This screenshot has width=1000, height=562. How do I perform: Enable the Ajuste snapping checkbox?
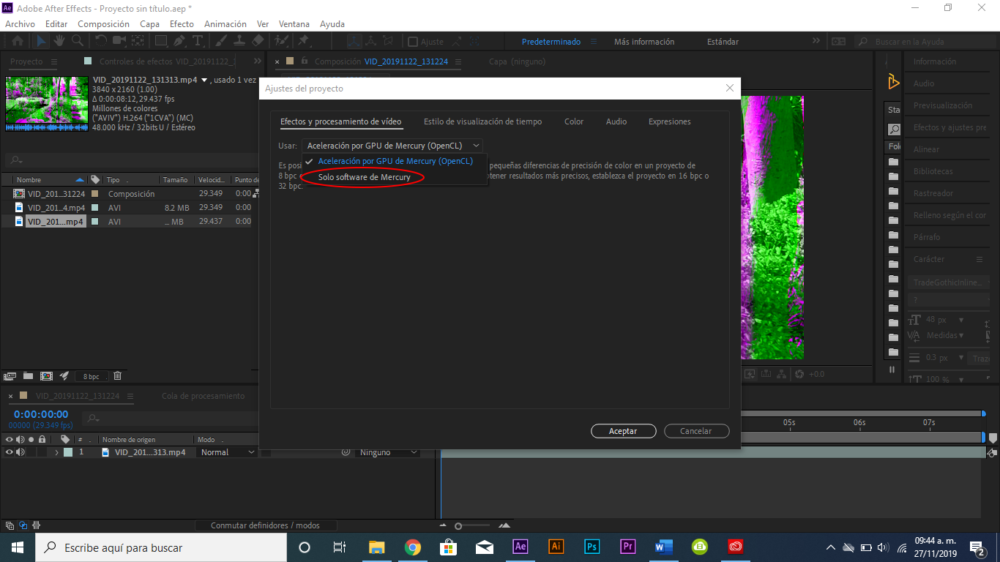click(x=412, y=42)
